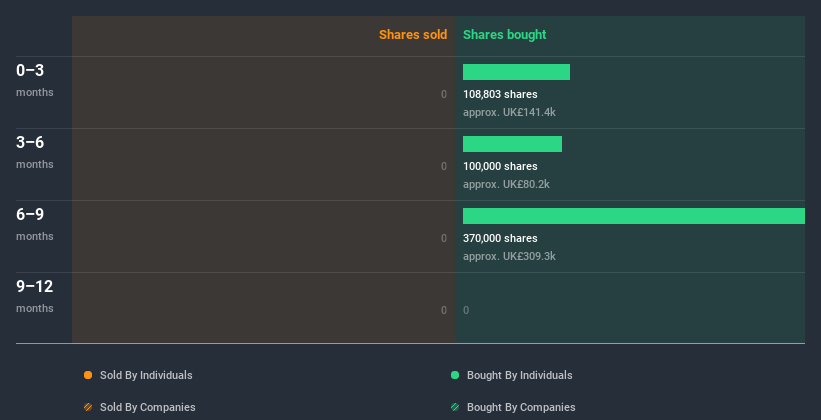Click the shares sold zero for 6–9 months
The height and width of the screenshot is (420, 821).
click(444, 238)
